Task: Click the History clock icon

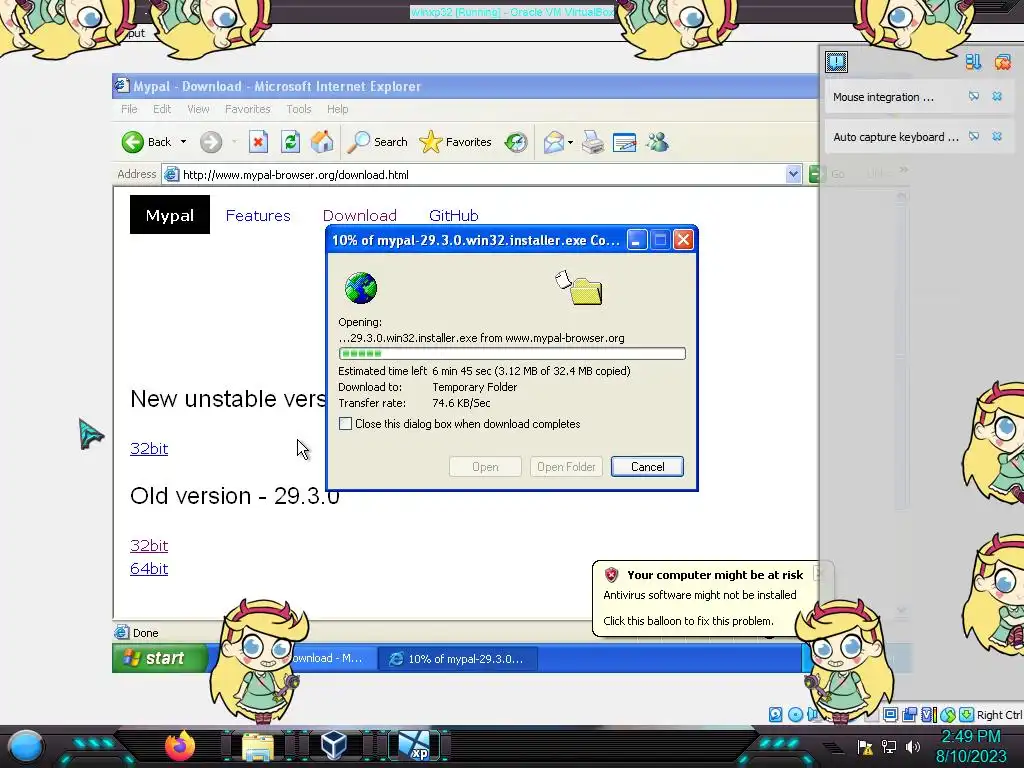Action: coord(516,142)
